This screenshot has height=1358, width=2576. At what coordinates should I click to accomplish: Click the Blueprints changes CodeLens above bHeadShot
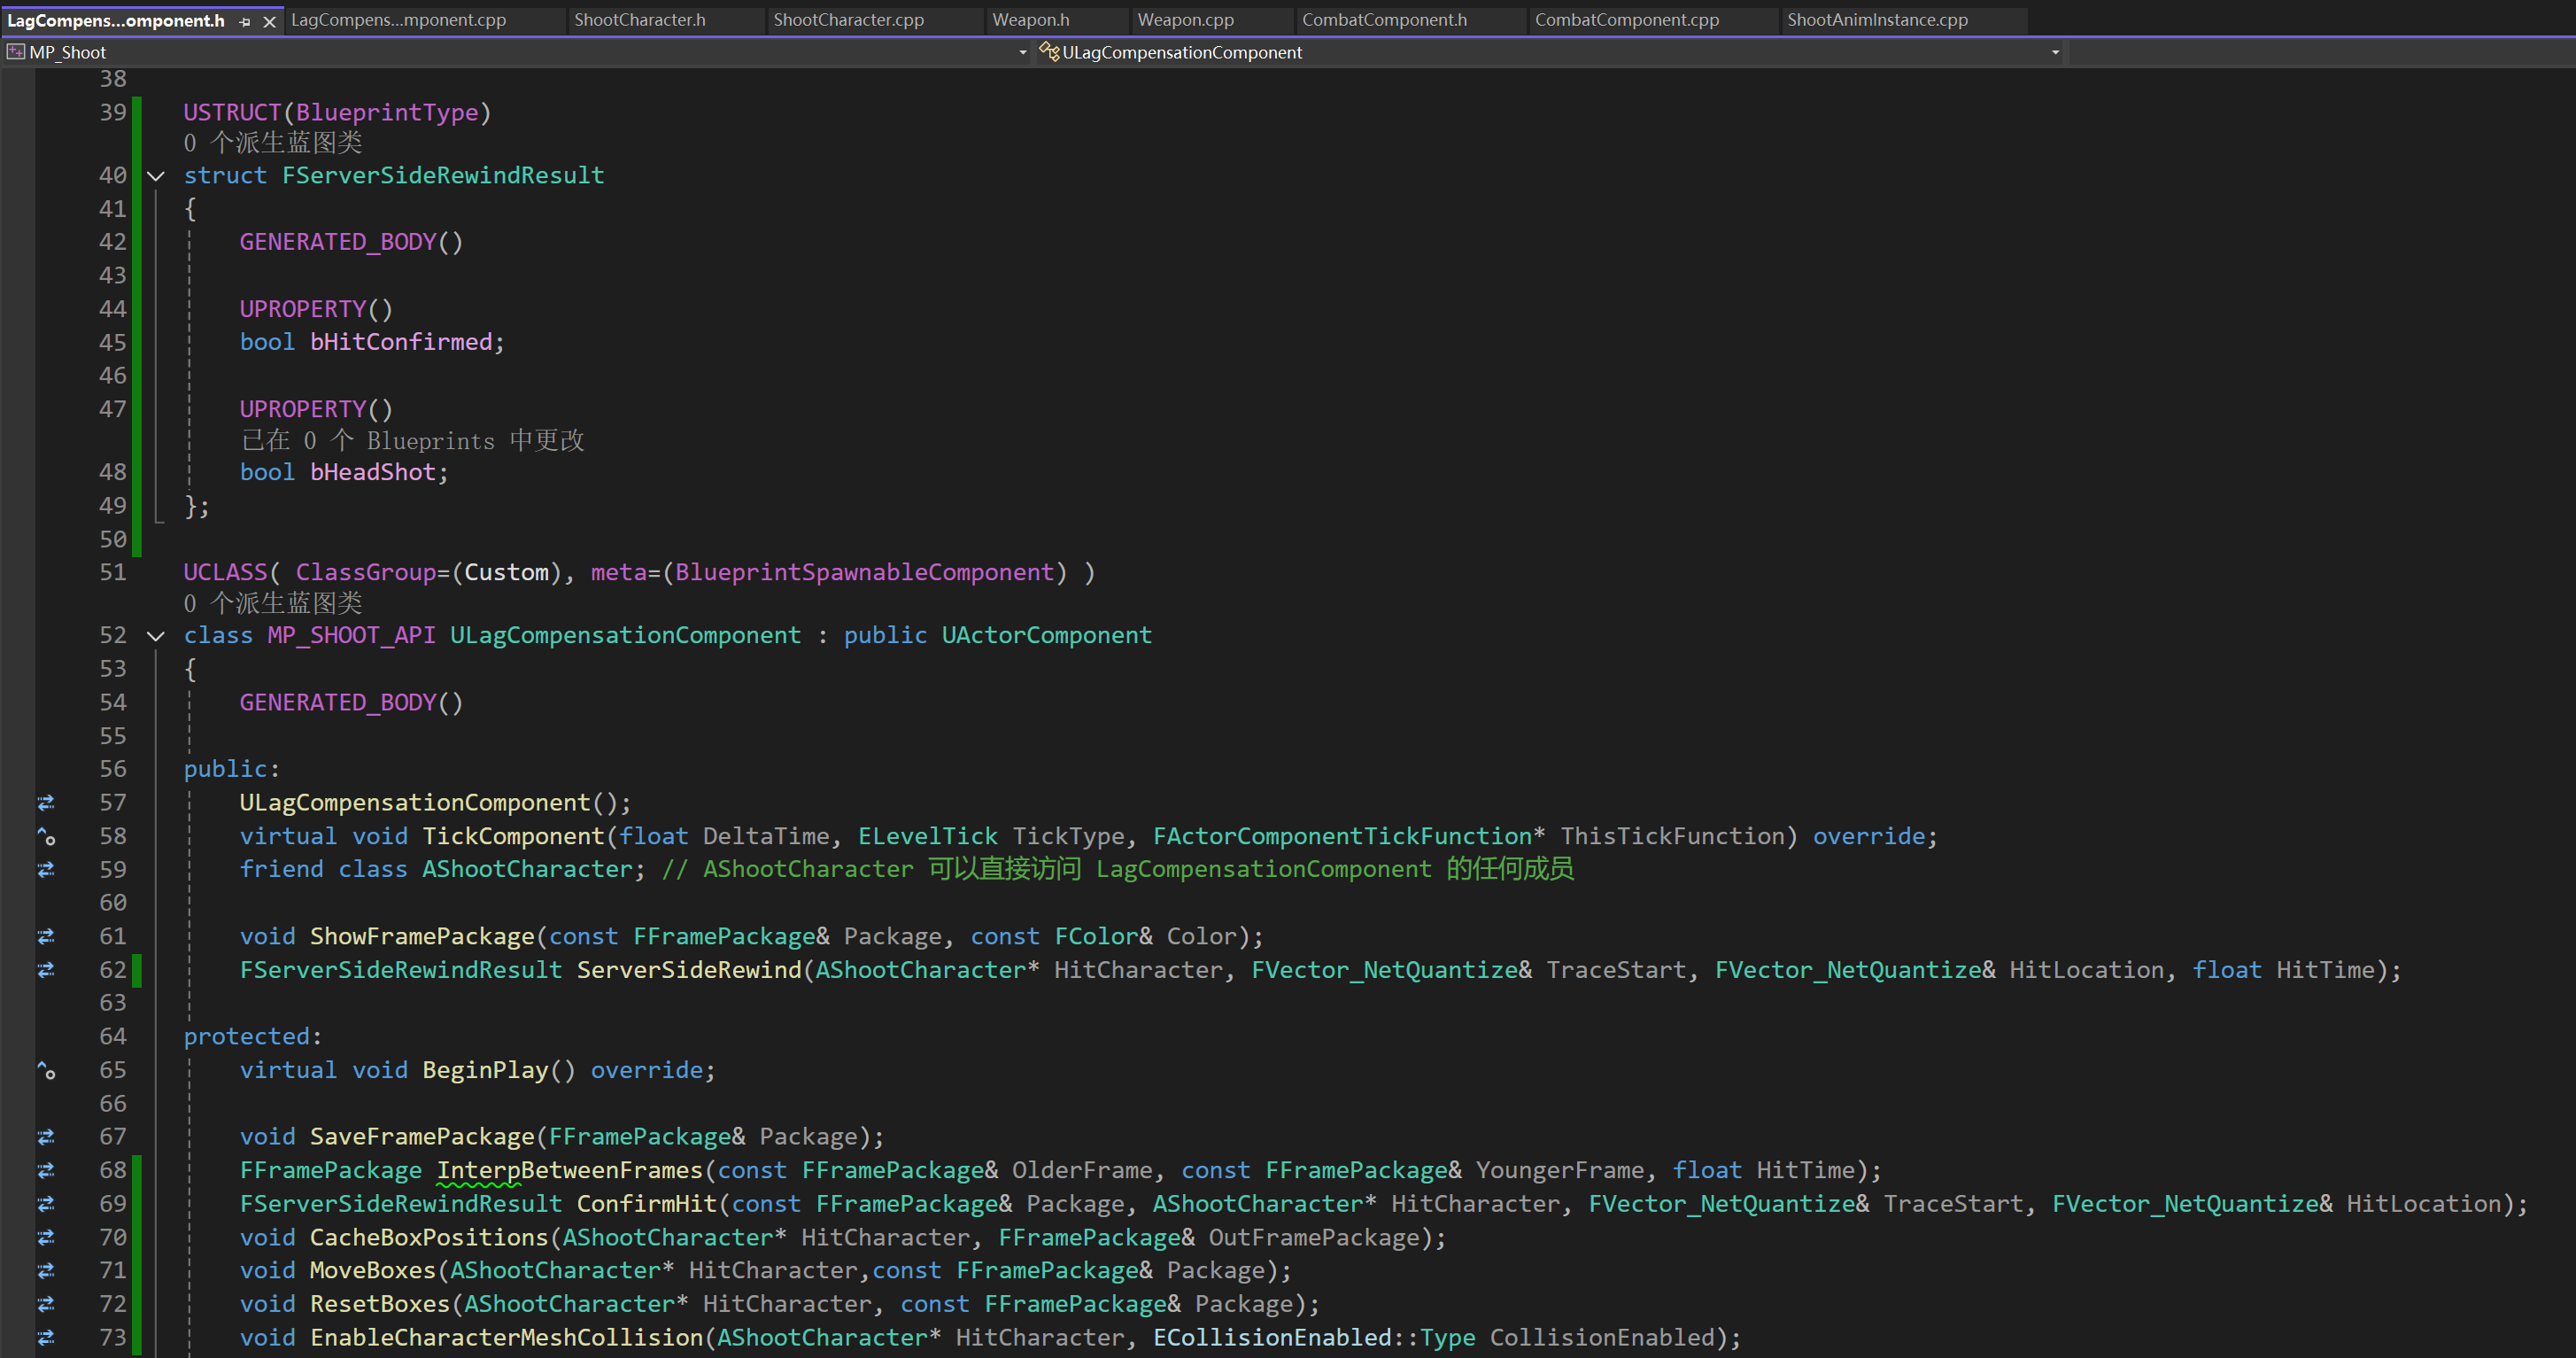(412, 441)
